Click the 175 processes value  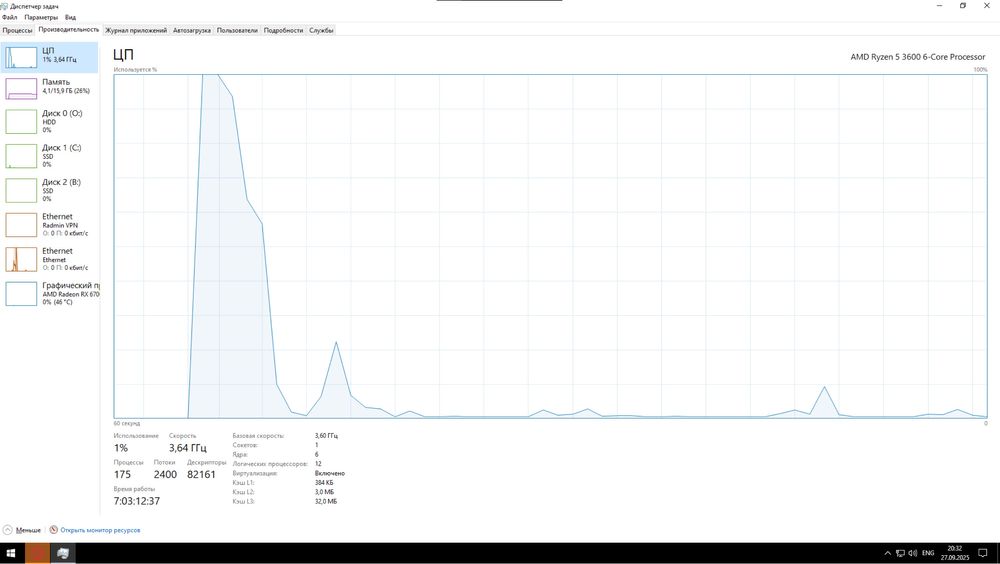[x=122, y=474]
